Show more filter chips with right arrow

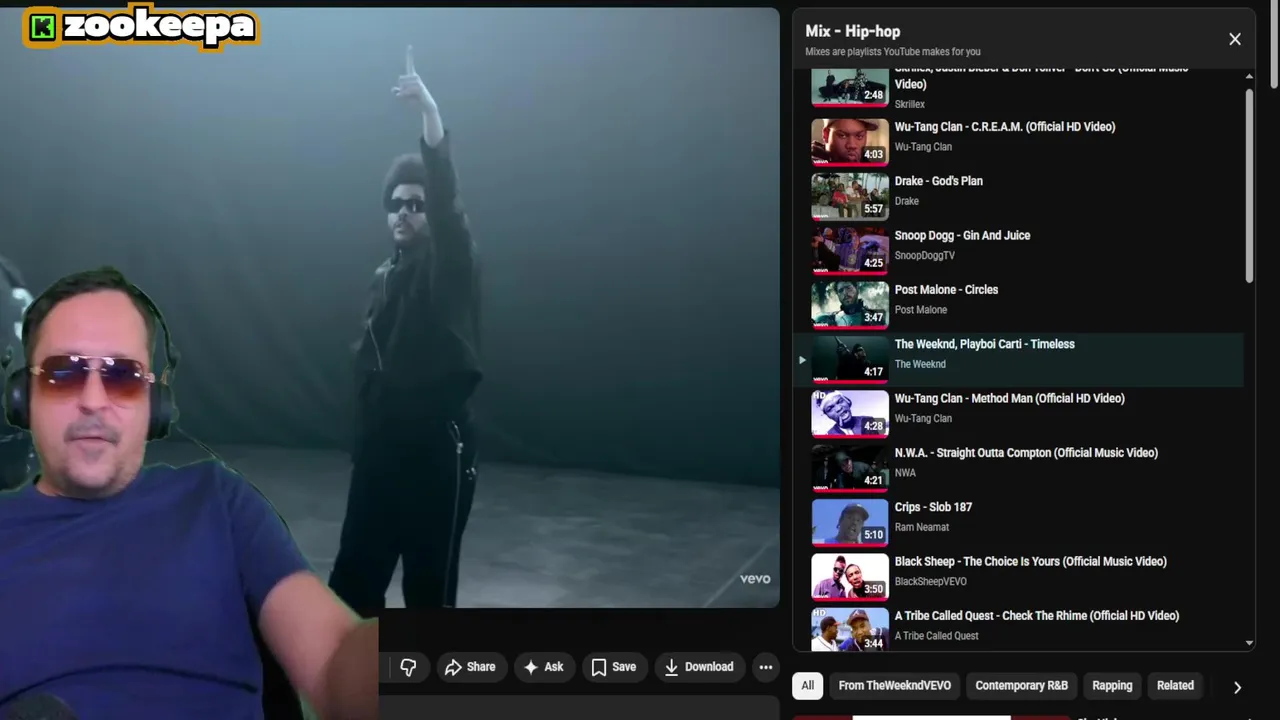pyautogui.click(x=1237, y=687)
